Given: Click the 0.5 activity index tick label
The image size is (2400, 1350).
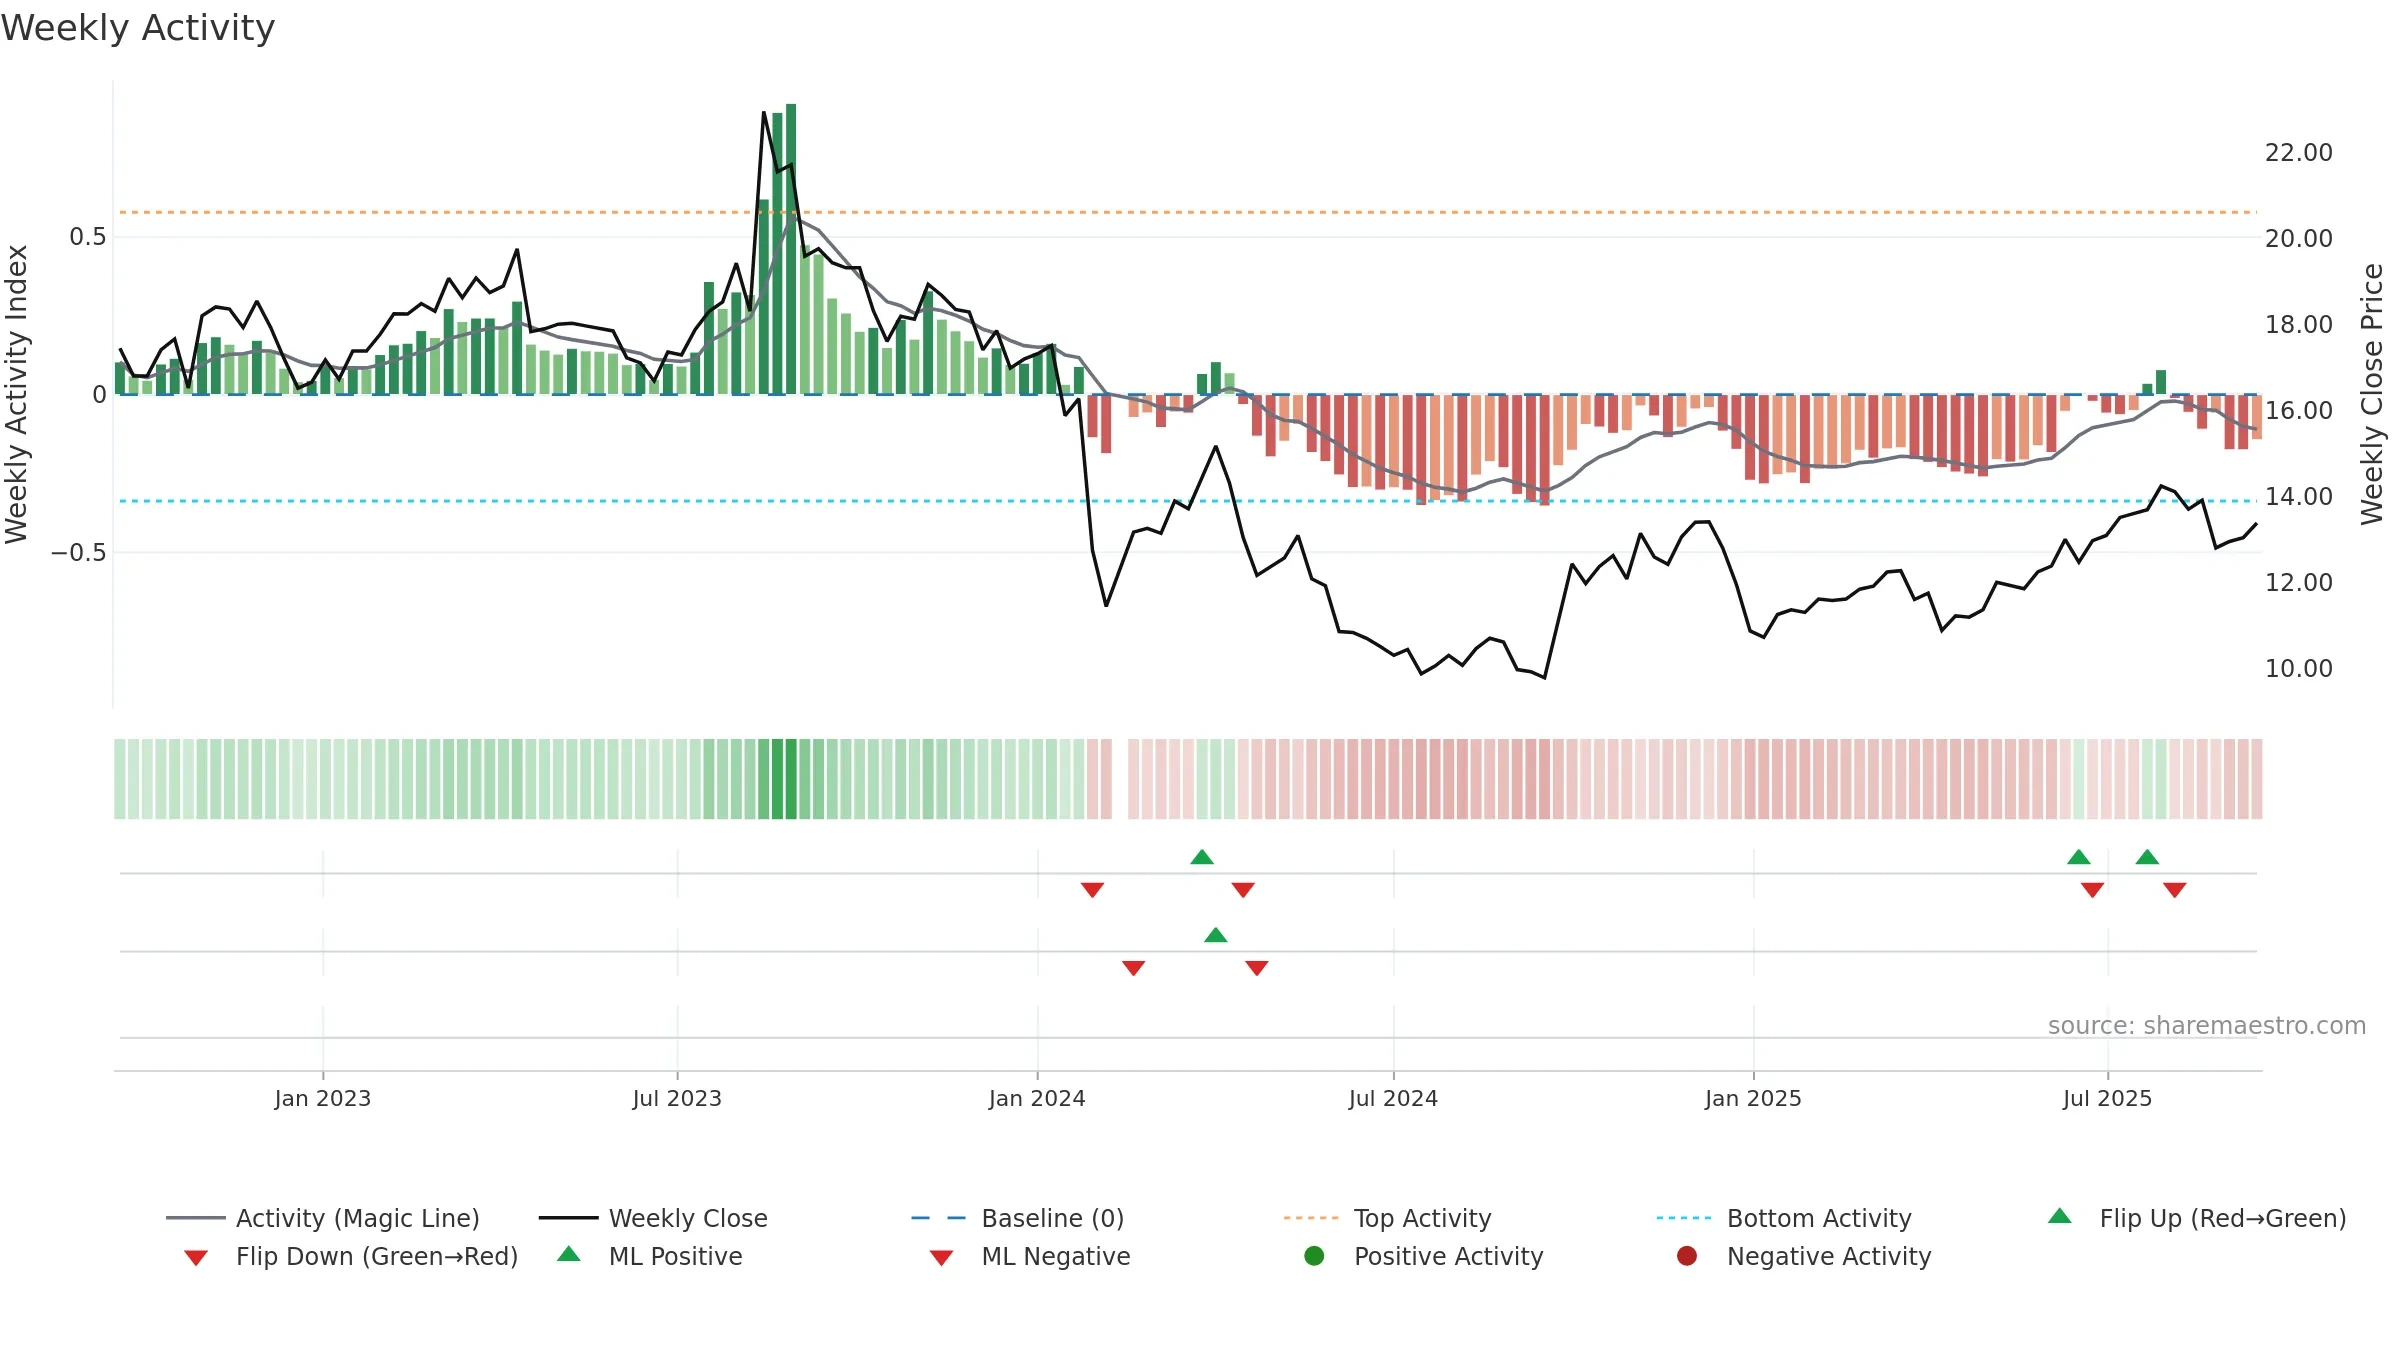Looking at the screenshot, I should (x=87, y=237).
